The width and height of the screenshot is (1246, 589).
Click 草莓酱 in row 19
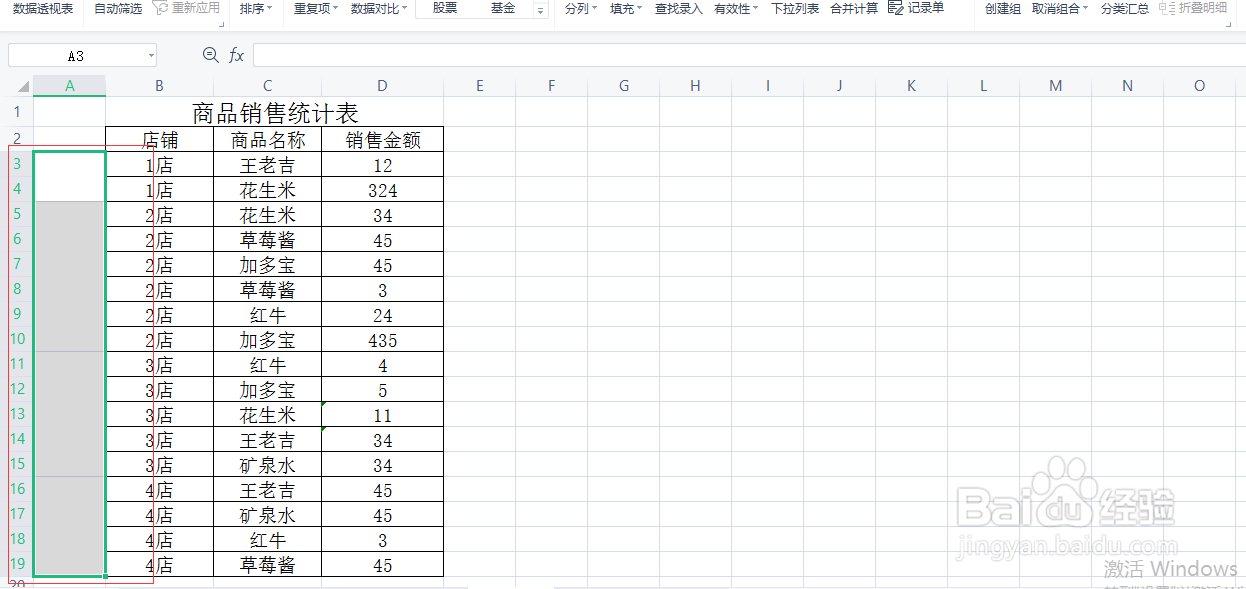(268, 565)
